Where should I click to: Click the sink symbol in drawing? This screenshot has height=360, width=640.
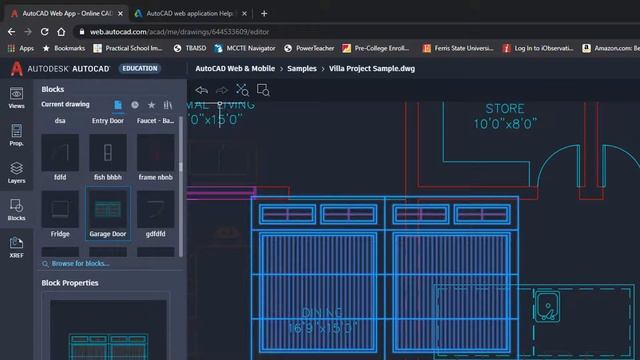pos(547,306)
